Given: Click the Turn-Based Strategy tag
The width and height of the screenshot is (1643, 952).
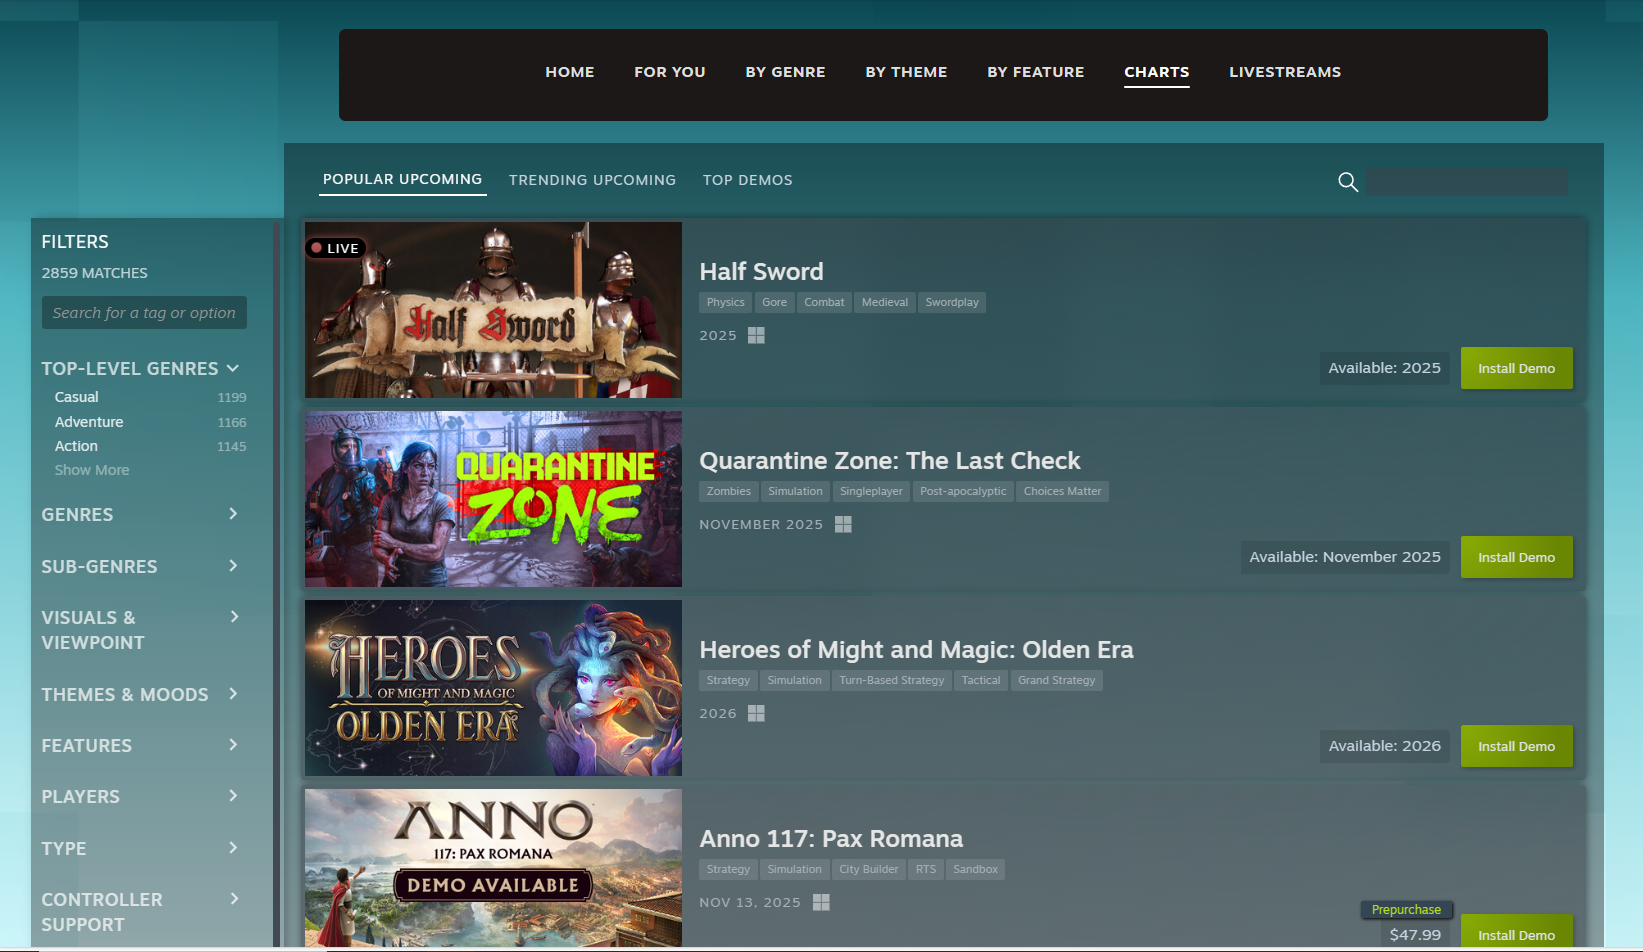Looking at the screenshot, I should point(891,680).
